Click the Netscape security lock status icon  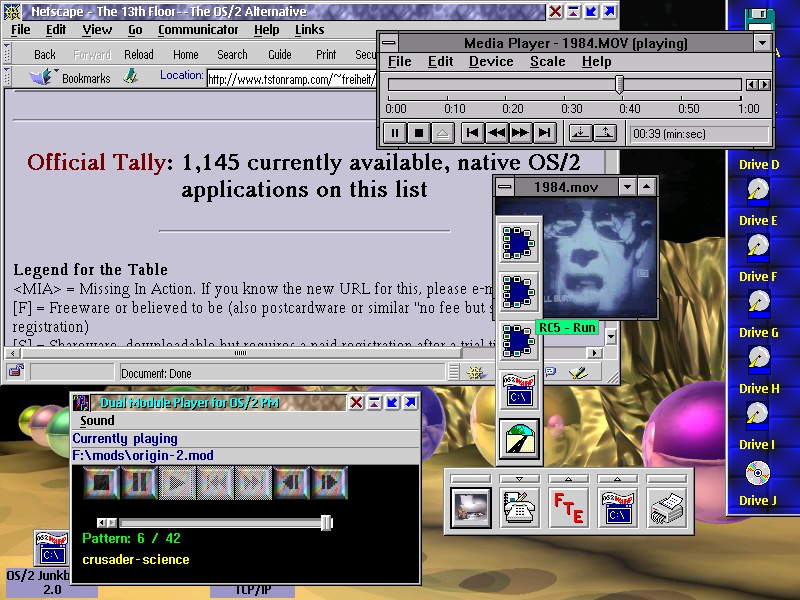16,372
